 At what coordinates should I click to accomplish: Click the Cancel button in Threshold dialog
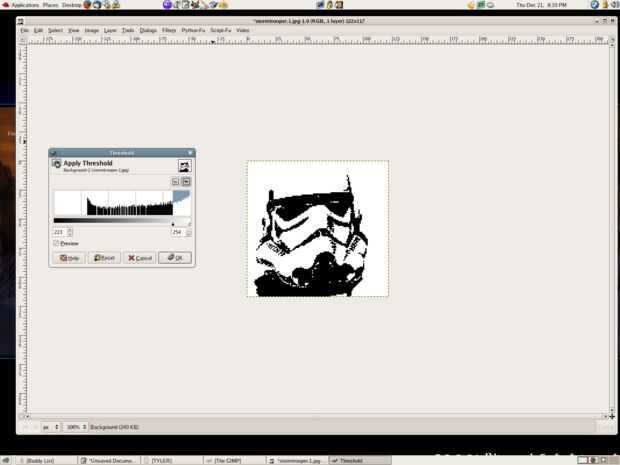(x=140, y=258)
